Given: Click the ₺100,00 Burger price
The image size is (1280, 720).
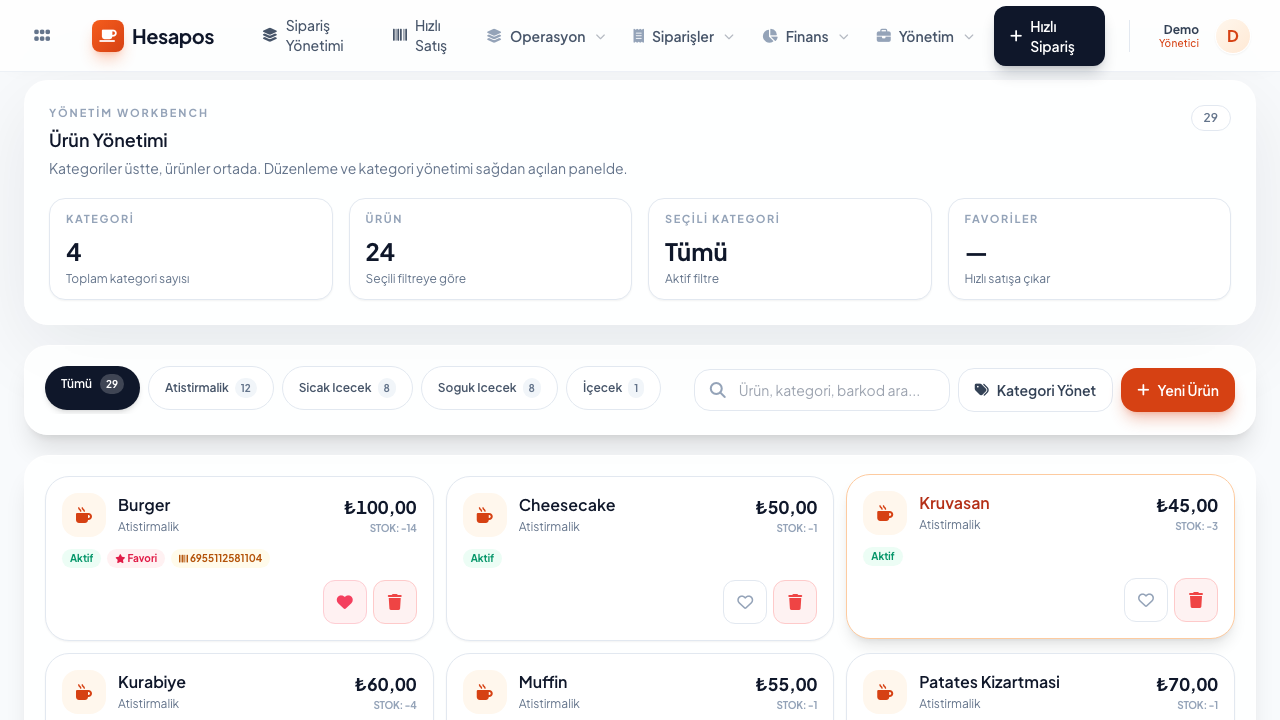Looking at the screenshot, I should 380,507.
